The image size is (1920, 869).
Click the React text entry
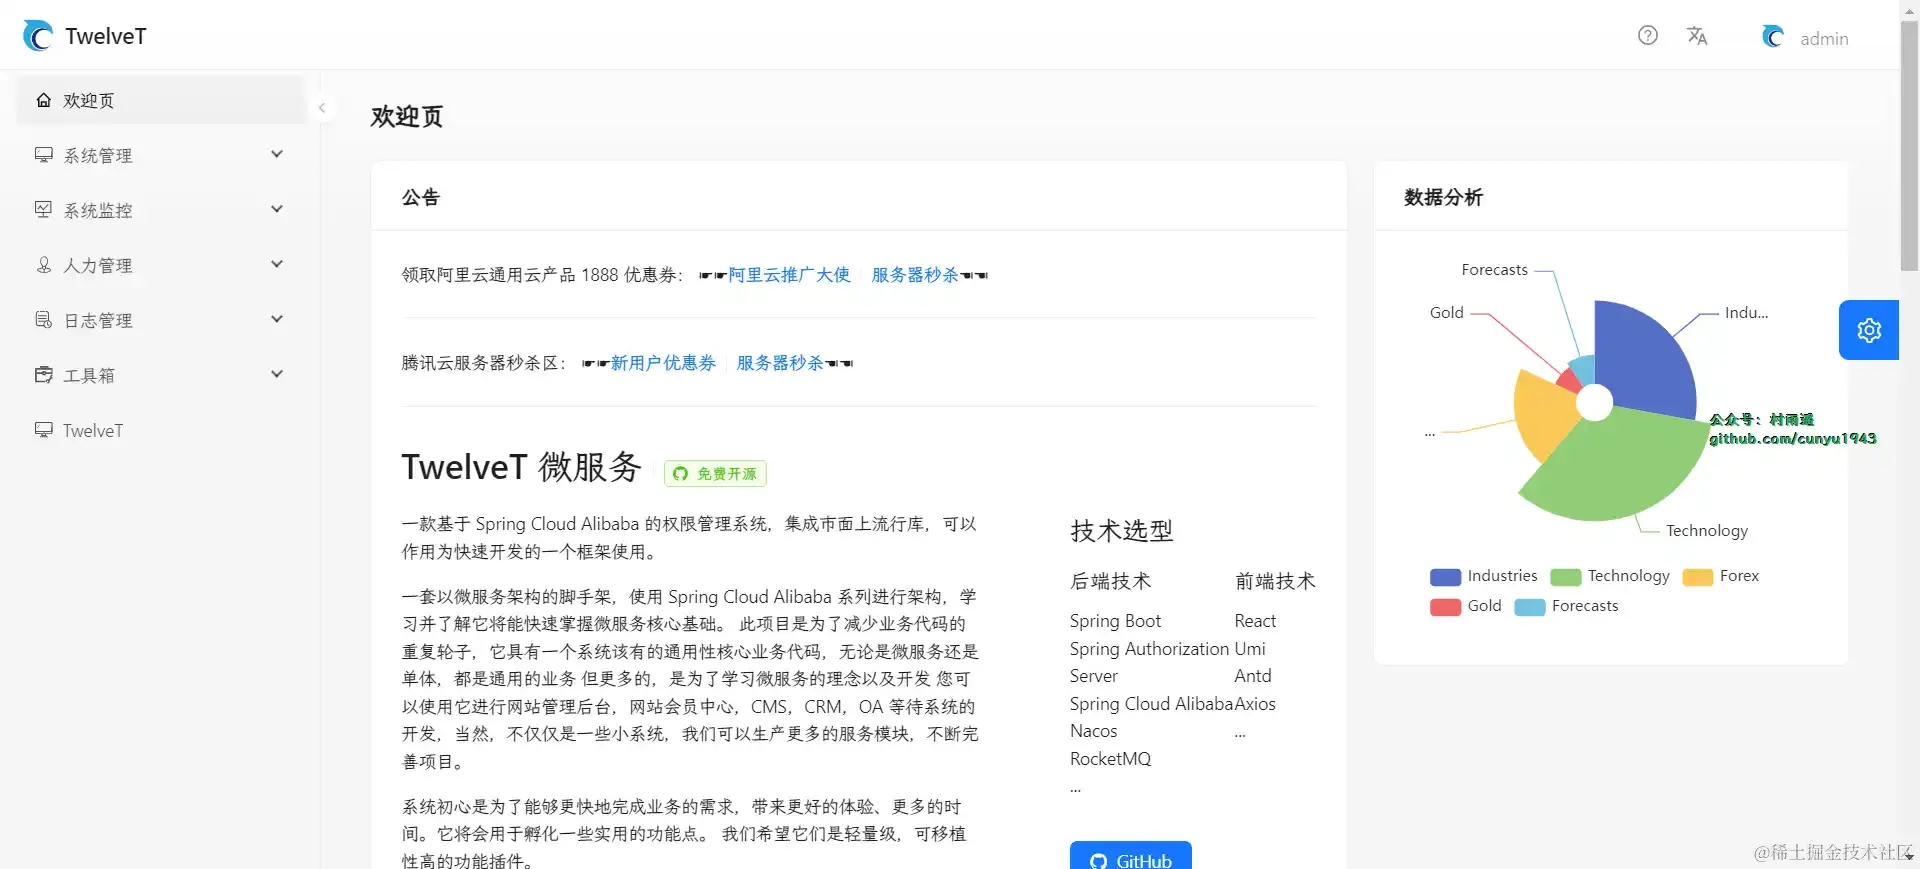1255,621
